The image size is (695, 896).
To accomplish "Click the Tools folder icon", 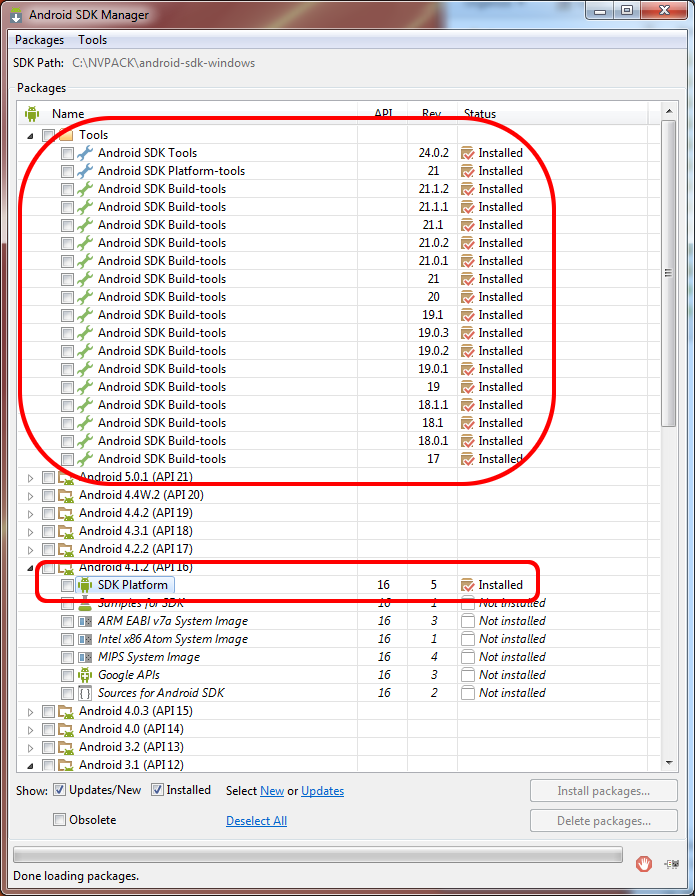I will [x=66, y=135].
